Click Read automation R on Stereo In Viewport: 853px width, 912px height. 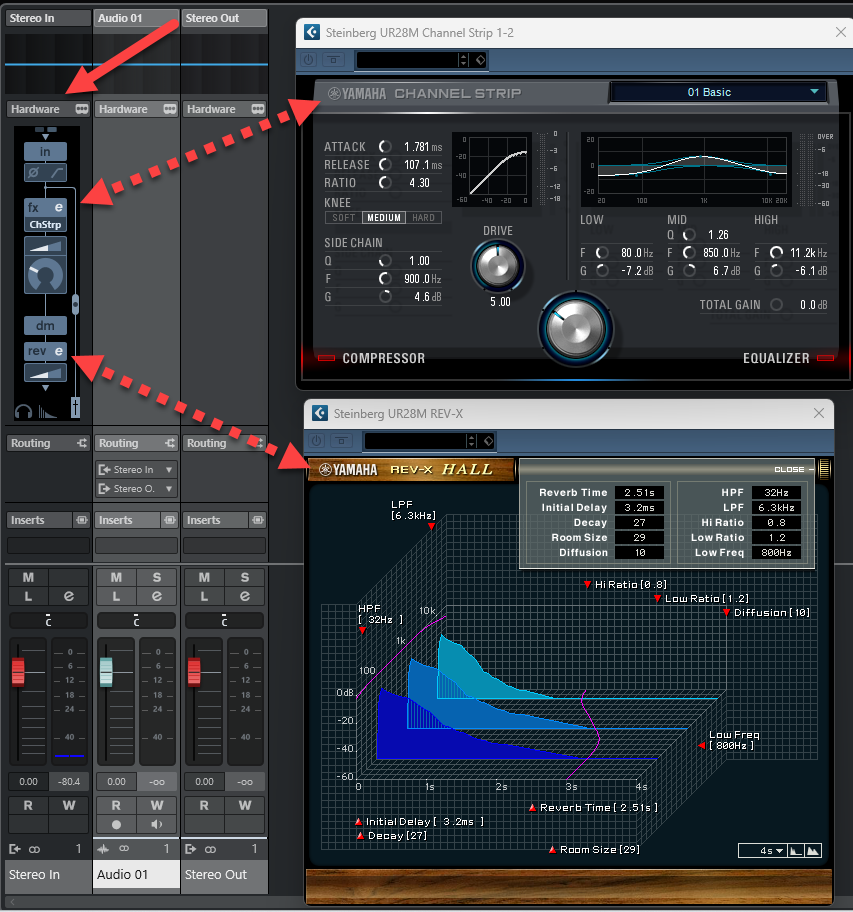[x=28, y=806]
